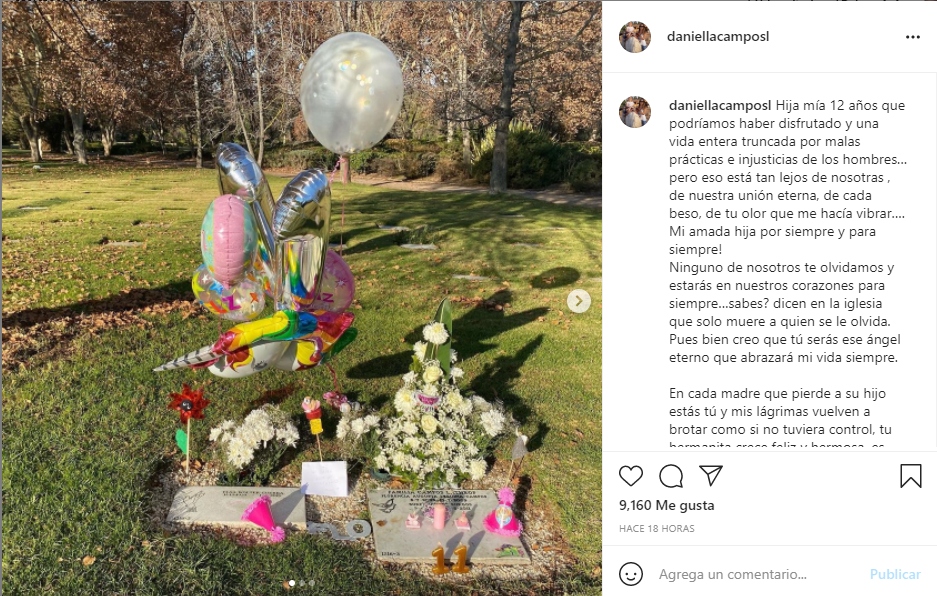This screenshot has width=937, height=596.
Task: Focus the Agrega un comentario field
Action: 758,574
